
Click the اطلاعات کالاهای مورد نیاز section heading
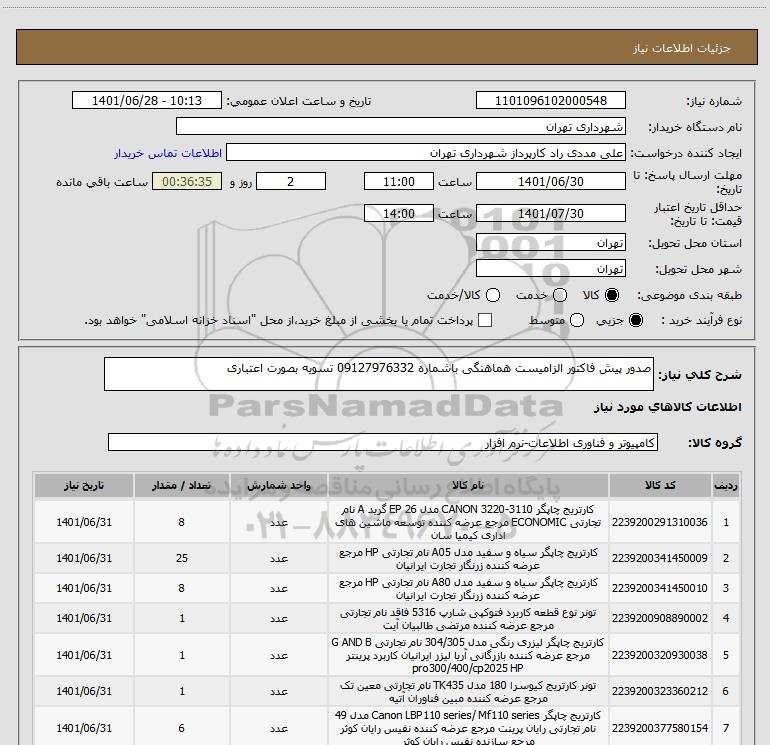[668, 407]
